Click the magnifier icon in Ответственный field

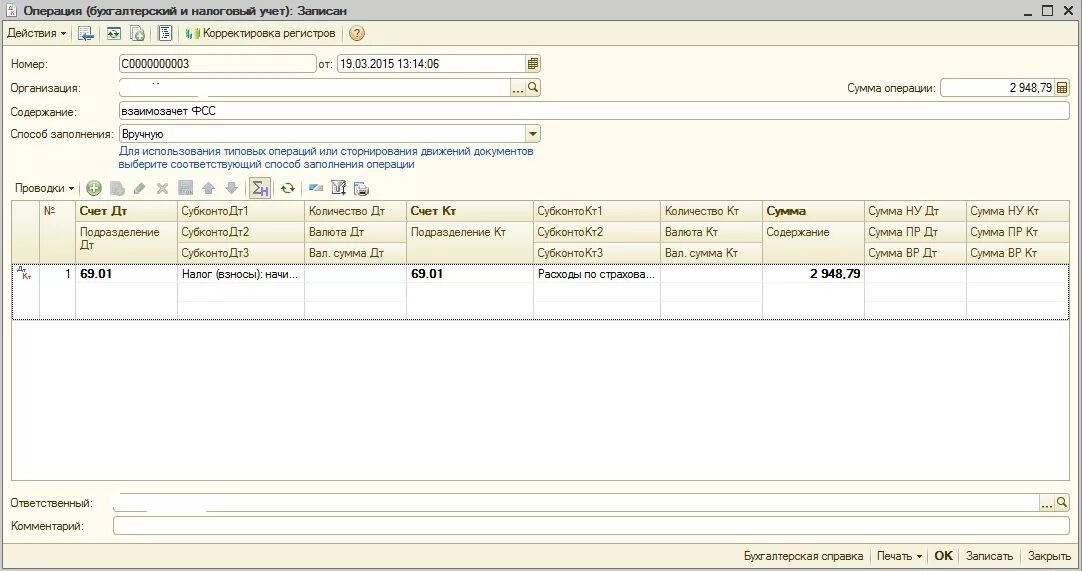tap(1062, 503)
